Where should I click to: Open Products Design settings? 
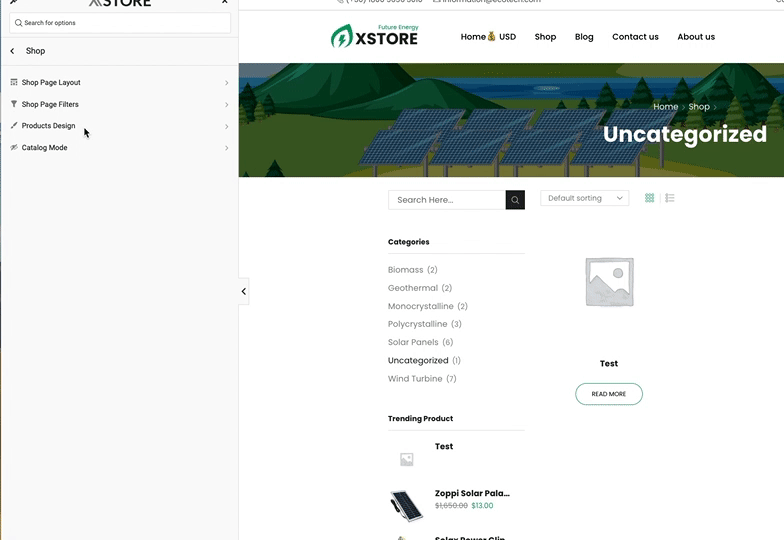pyautogui.click(x=120, y=126)
